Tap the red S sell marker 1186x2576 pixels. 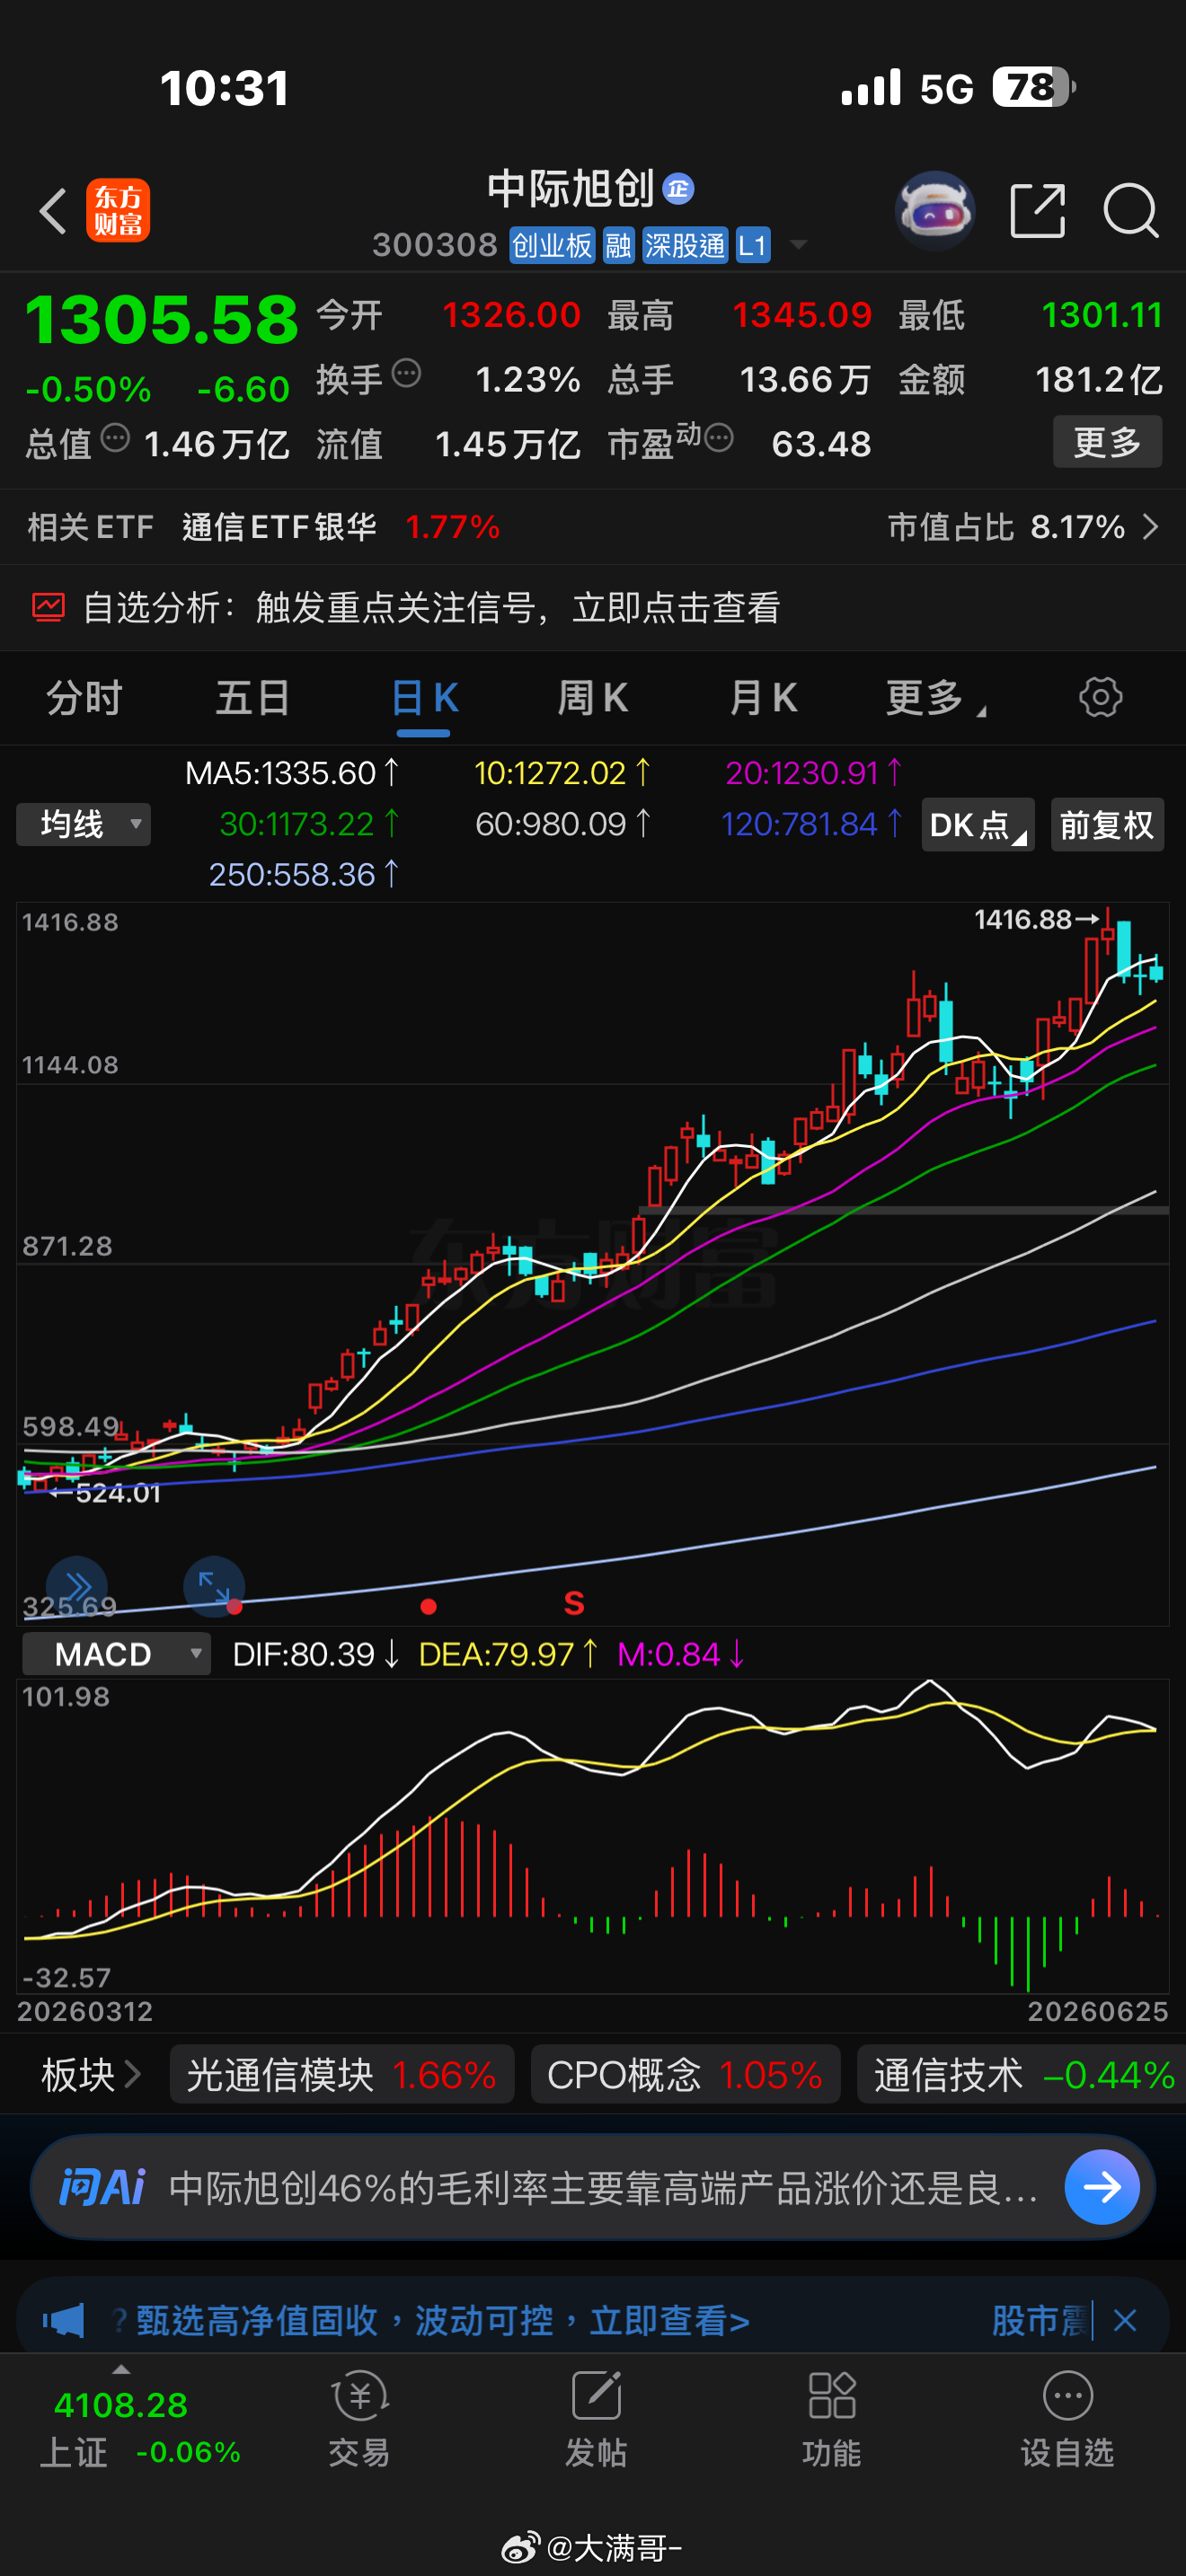click(574, 1603)
